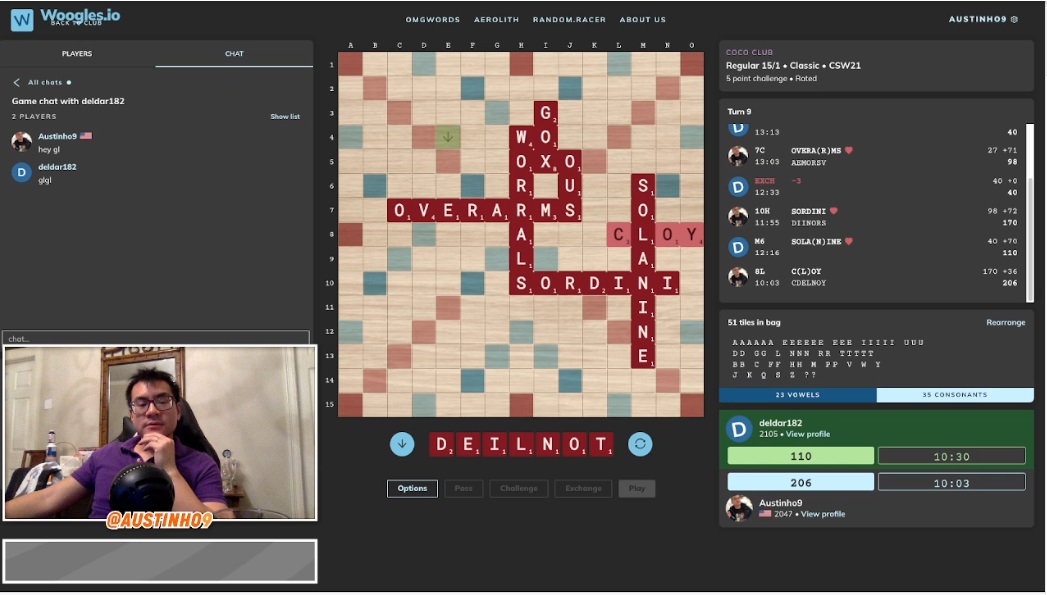Click the 23 VOWELS bar segment

[797, 395]
